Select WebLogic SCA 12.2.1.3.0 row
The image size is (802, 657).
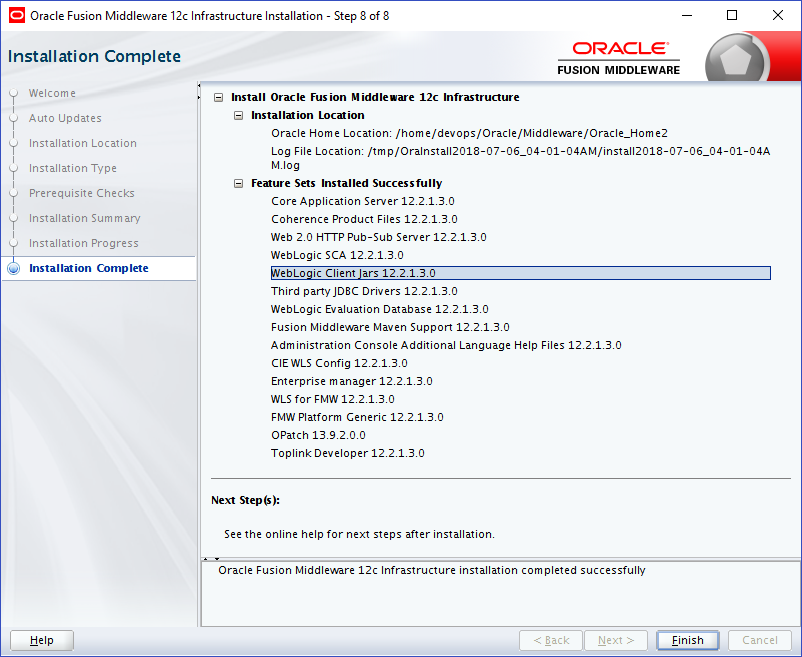coord(337,255)
